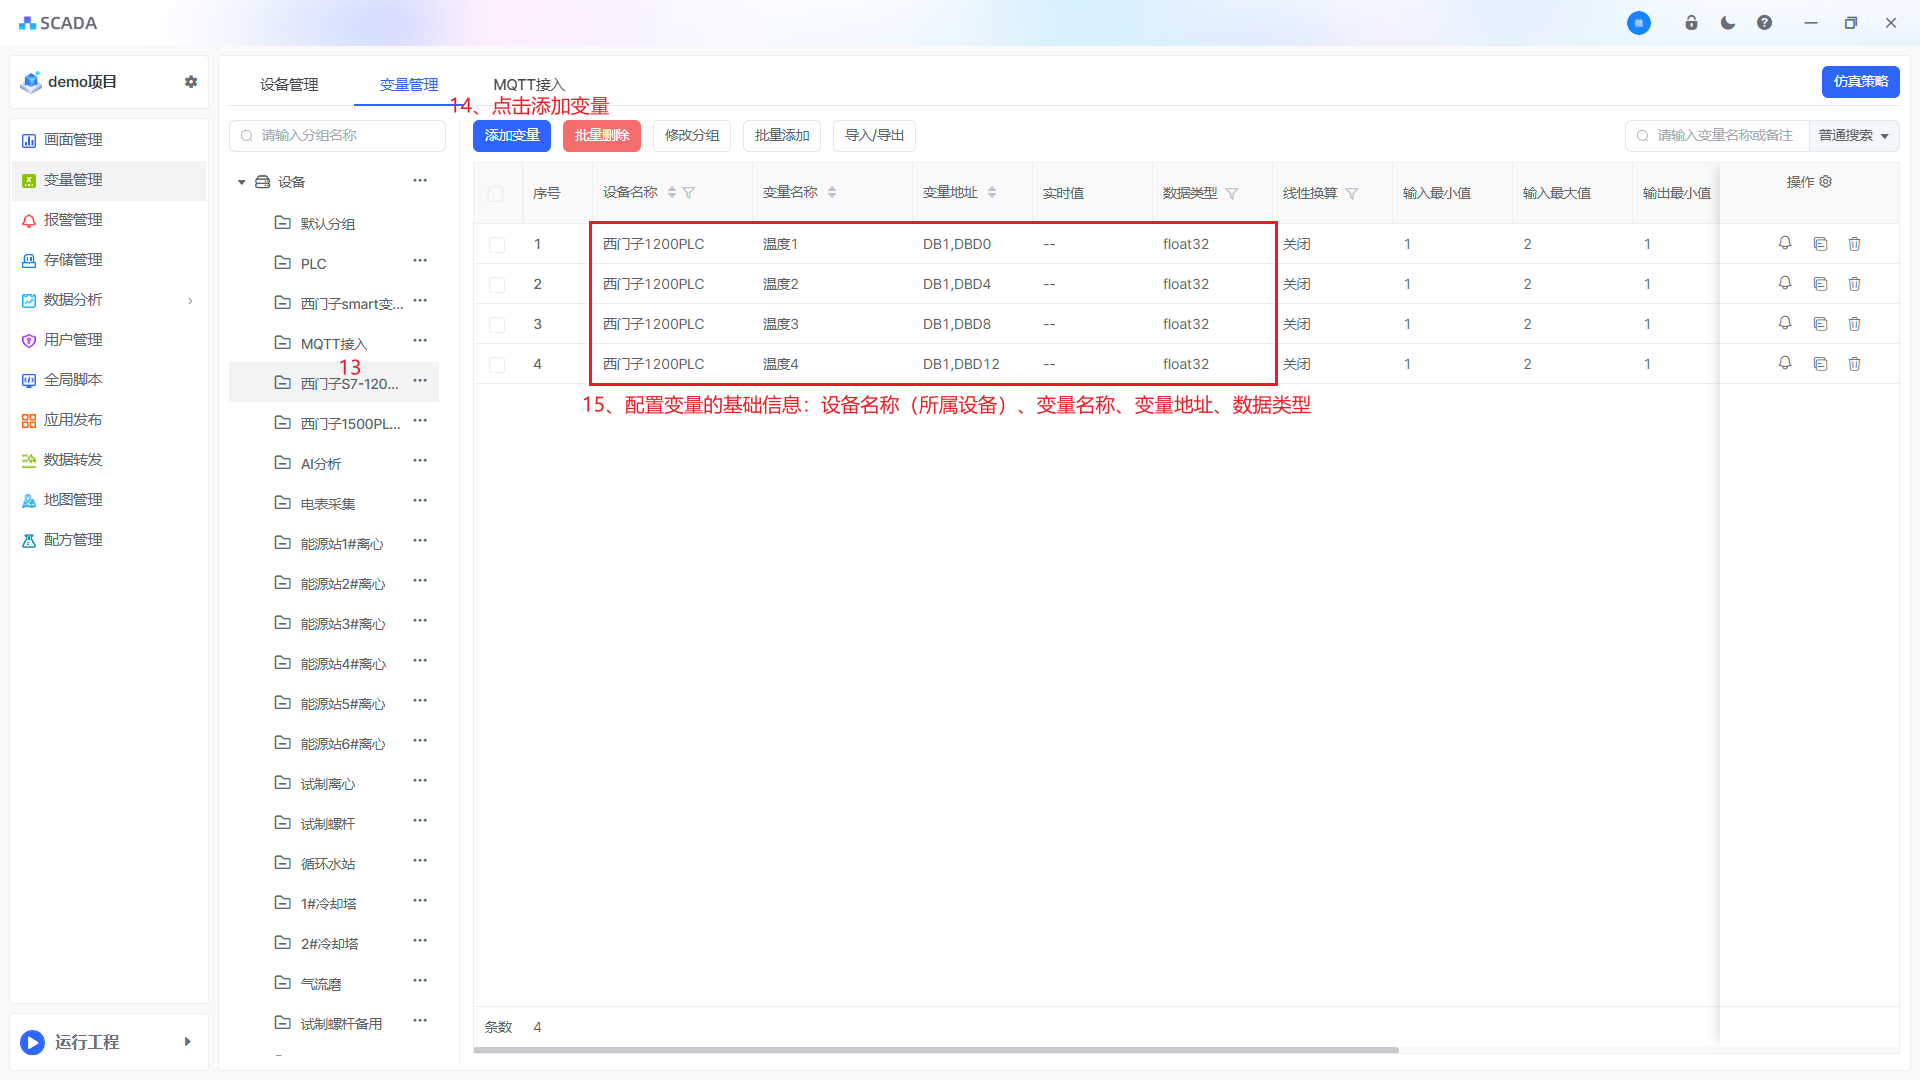Click the 仿真策略 button
The height and width of the screenshot is (1080, 1920).
click(x=1860, y=82)
